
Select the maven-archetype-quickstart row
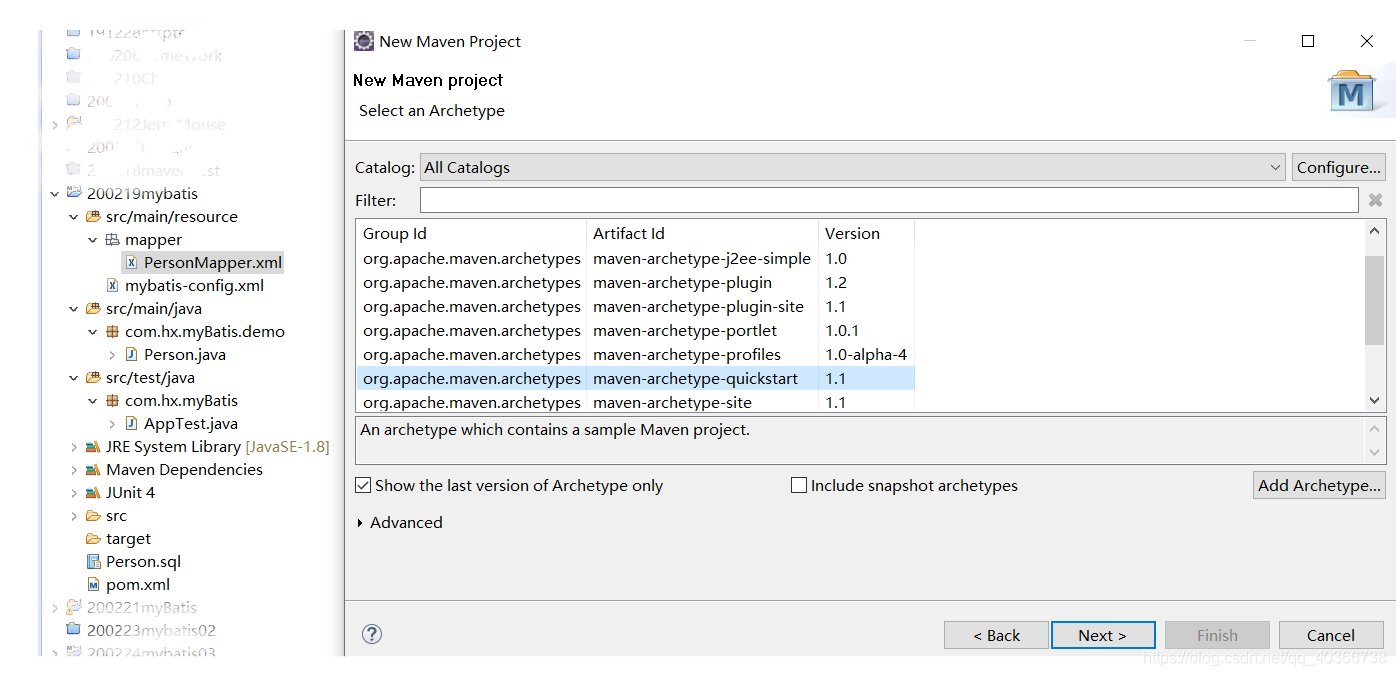(x=636, y=378)
